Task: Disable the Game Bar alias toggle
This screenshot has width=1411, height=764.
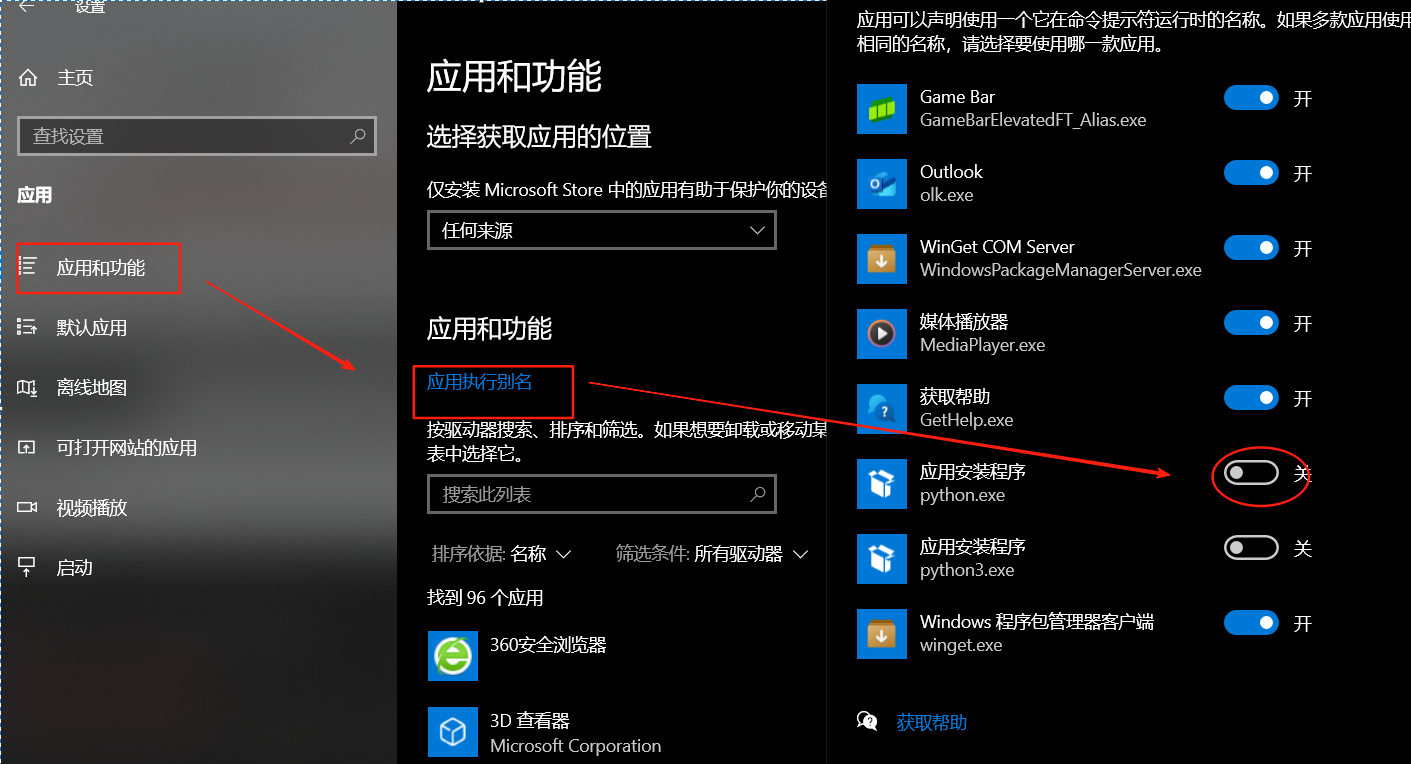Action: point(1251,97)
